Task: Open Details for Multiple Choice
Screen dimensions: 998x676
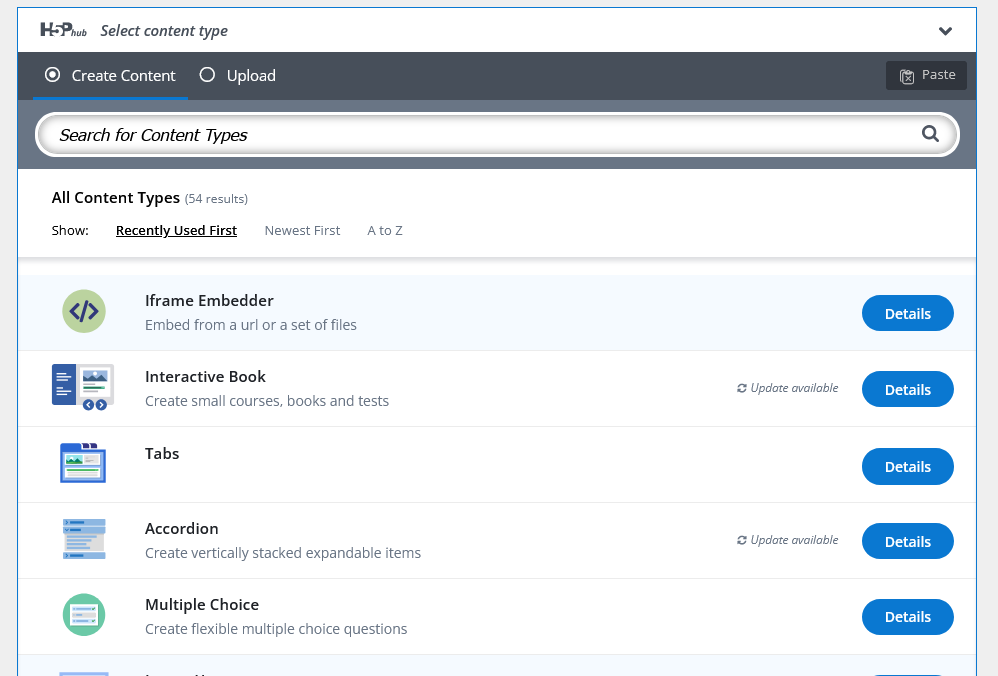Action: coord(908,617)
